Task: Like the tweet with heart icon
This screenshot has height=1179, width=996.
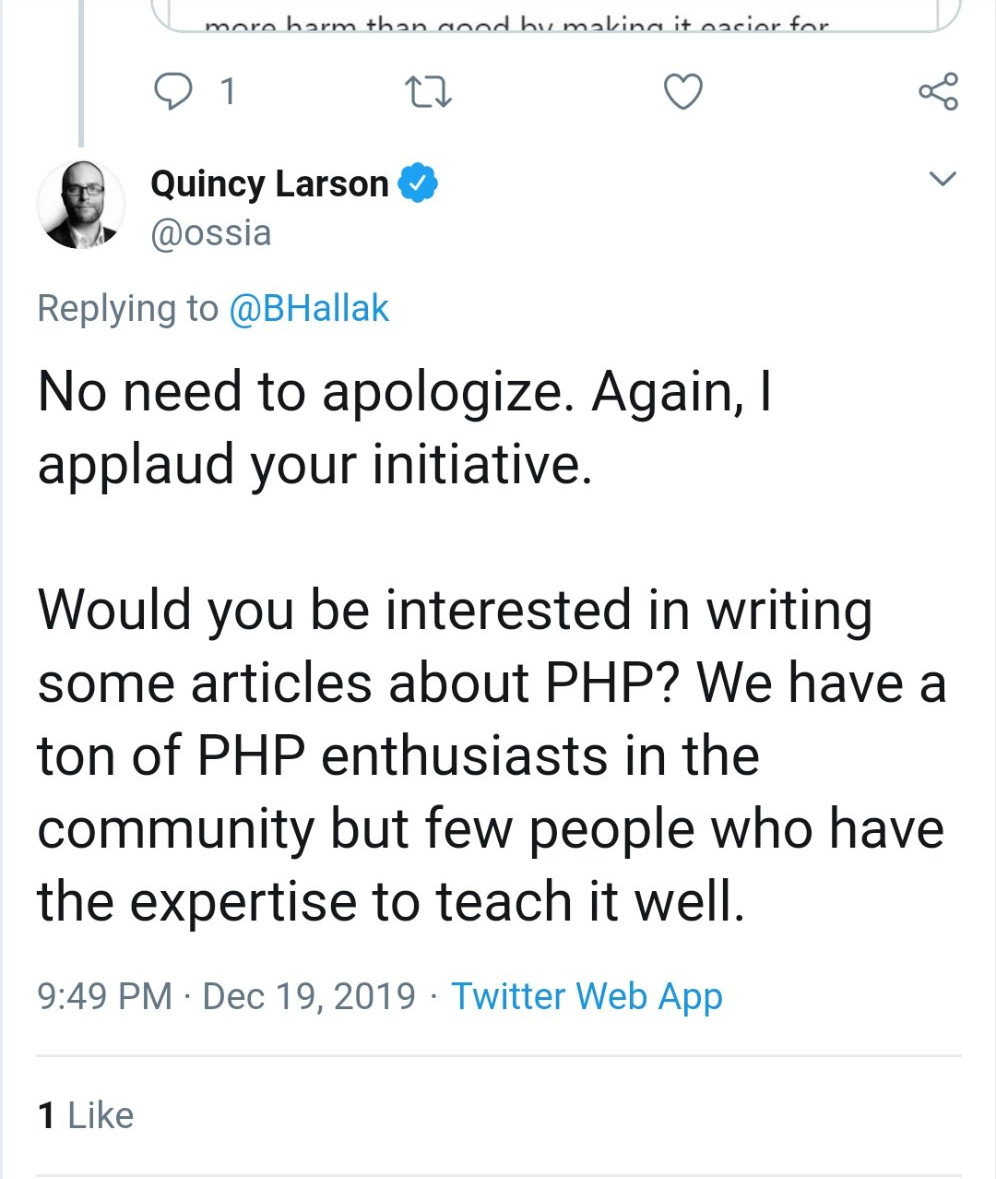Action: click(683, 92)
